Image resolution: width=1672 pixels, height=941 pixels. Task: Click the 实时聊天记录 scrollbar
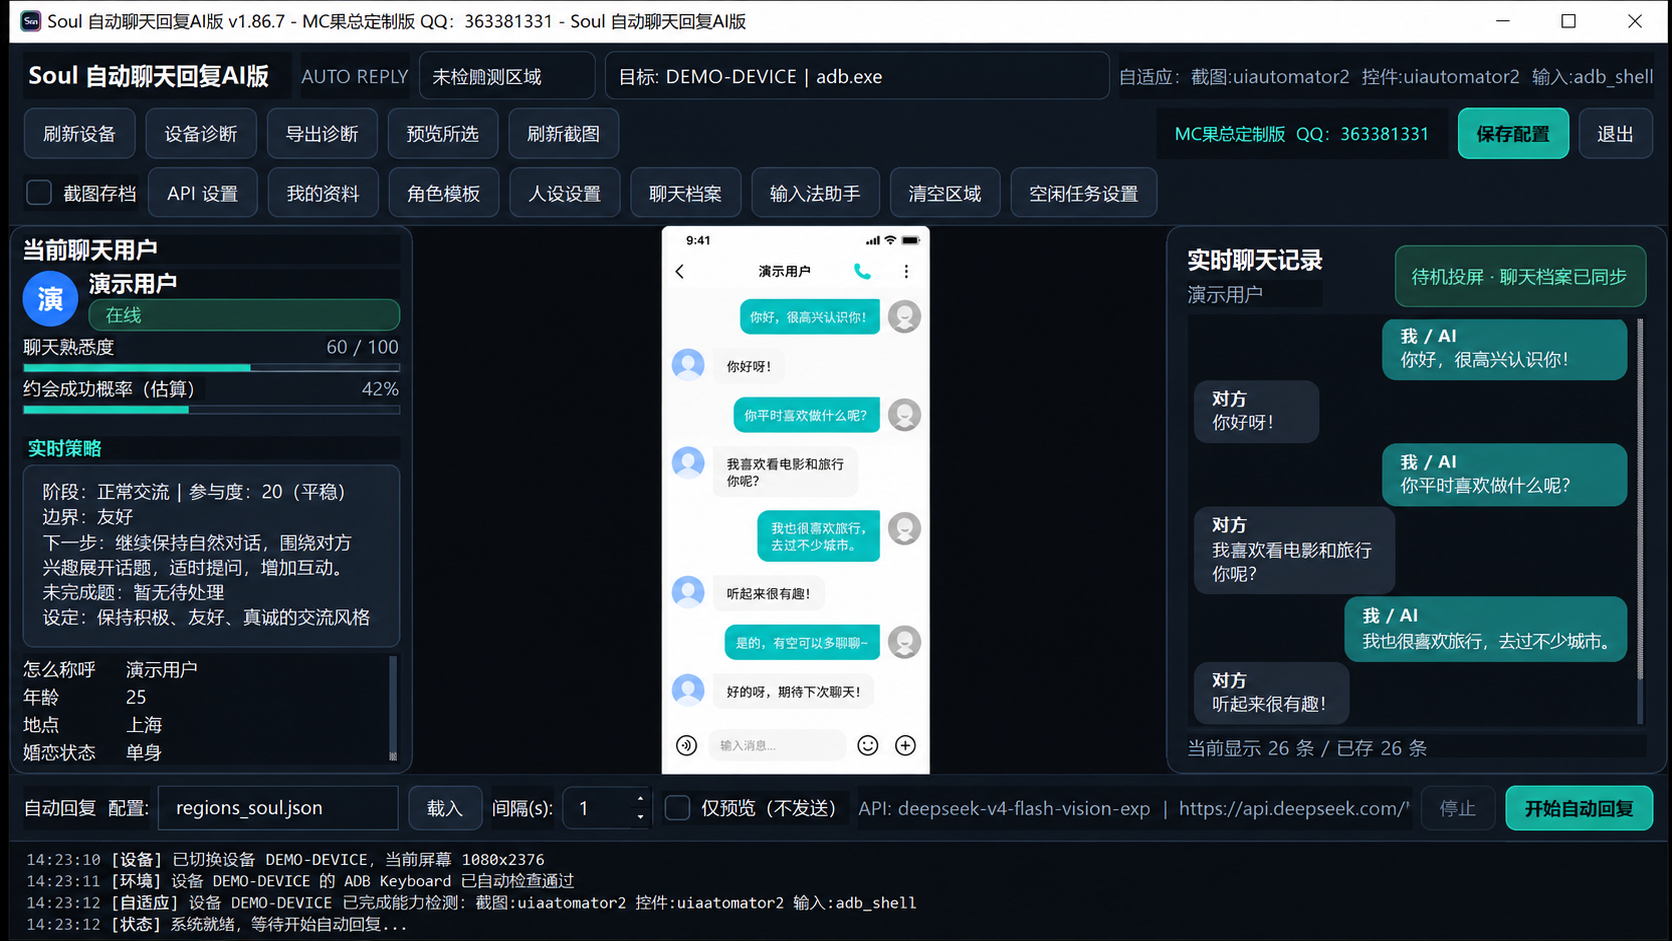point(1640,520)
